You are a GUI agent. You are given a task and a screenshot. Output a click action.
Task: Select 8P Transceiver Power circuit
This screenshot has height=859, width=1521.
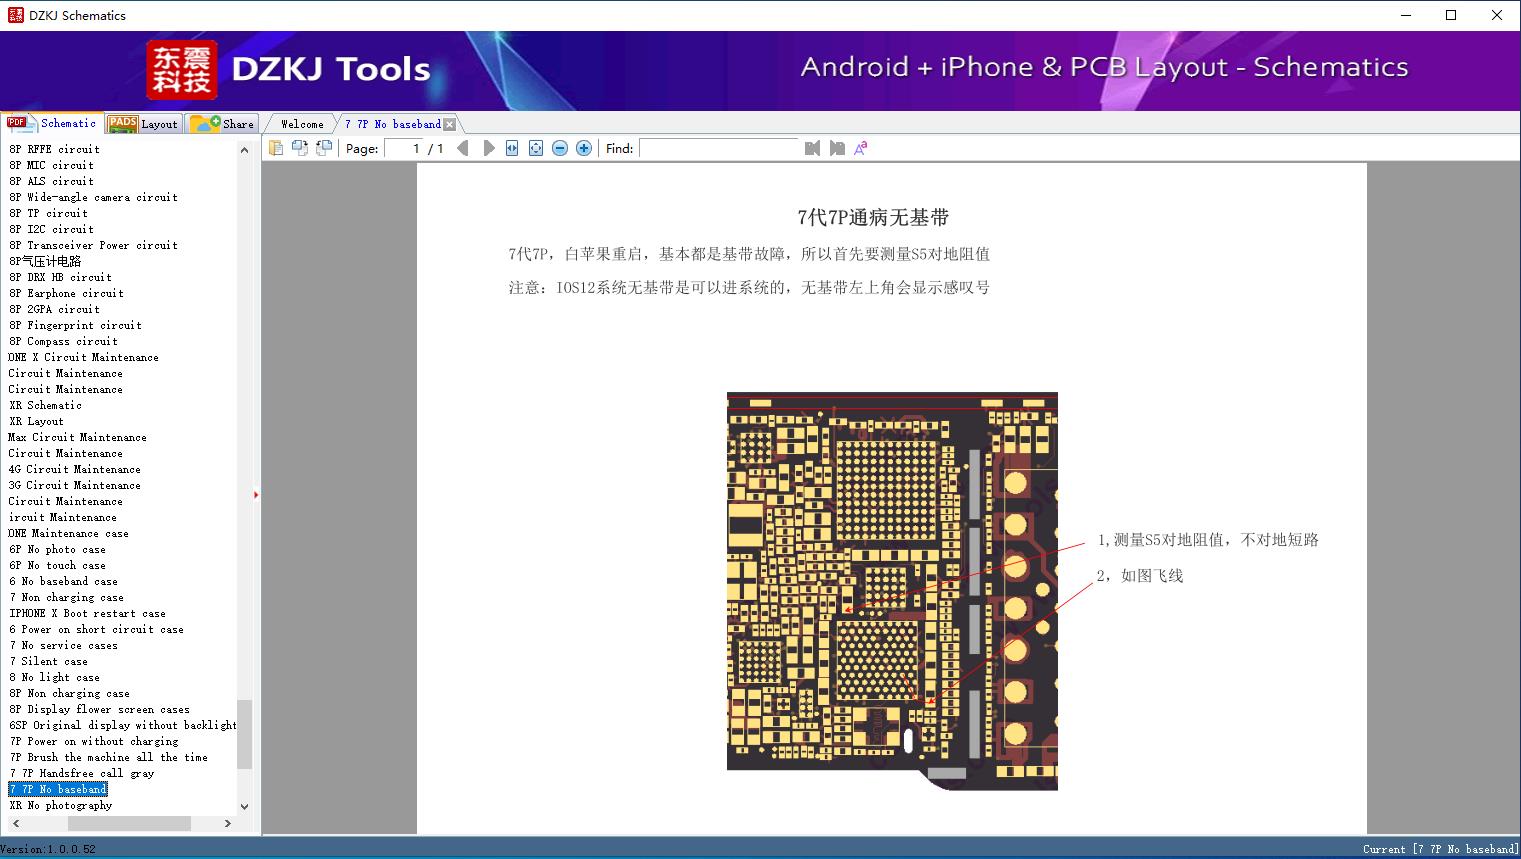click(93, 245)
